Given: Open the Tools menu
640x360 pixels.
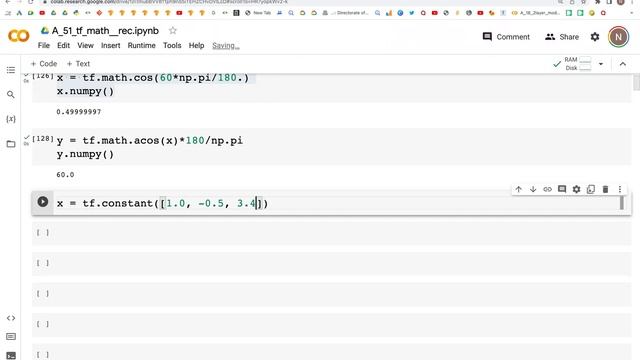Looking at the screenshot, I should click(172, 45).
